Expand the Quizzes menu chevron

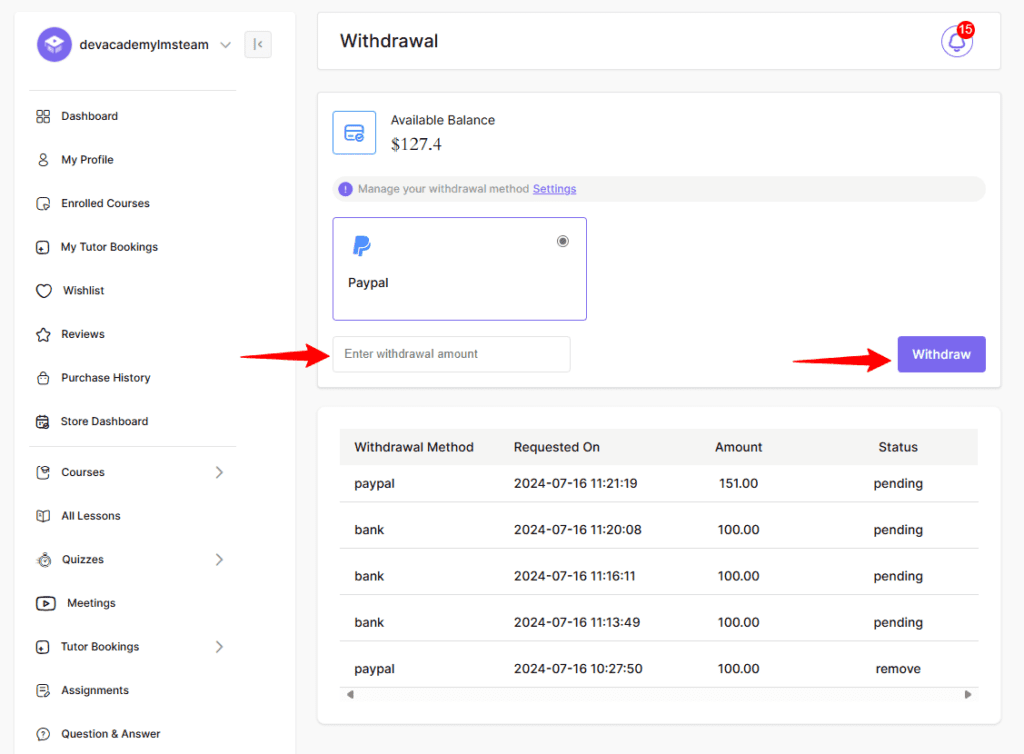pyautogui.click(x=220, y=559)
